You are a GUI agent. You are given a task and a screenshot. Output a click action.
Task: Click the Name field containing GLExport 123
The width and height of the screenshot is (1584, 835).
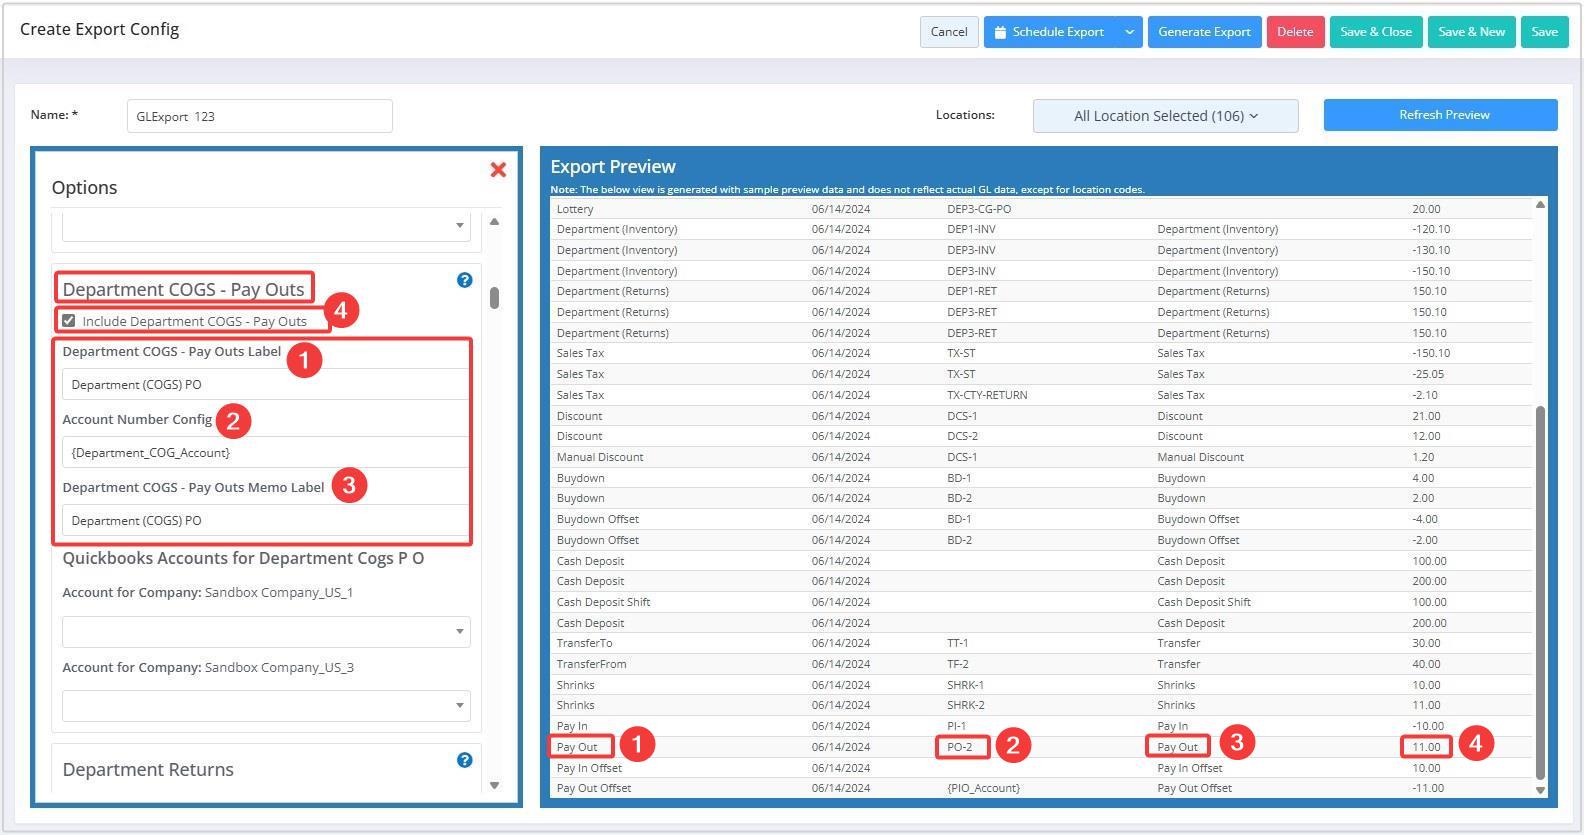coord(259,116)
